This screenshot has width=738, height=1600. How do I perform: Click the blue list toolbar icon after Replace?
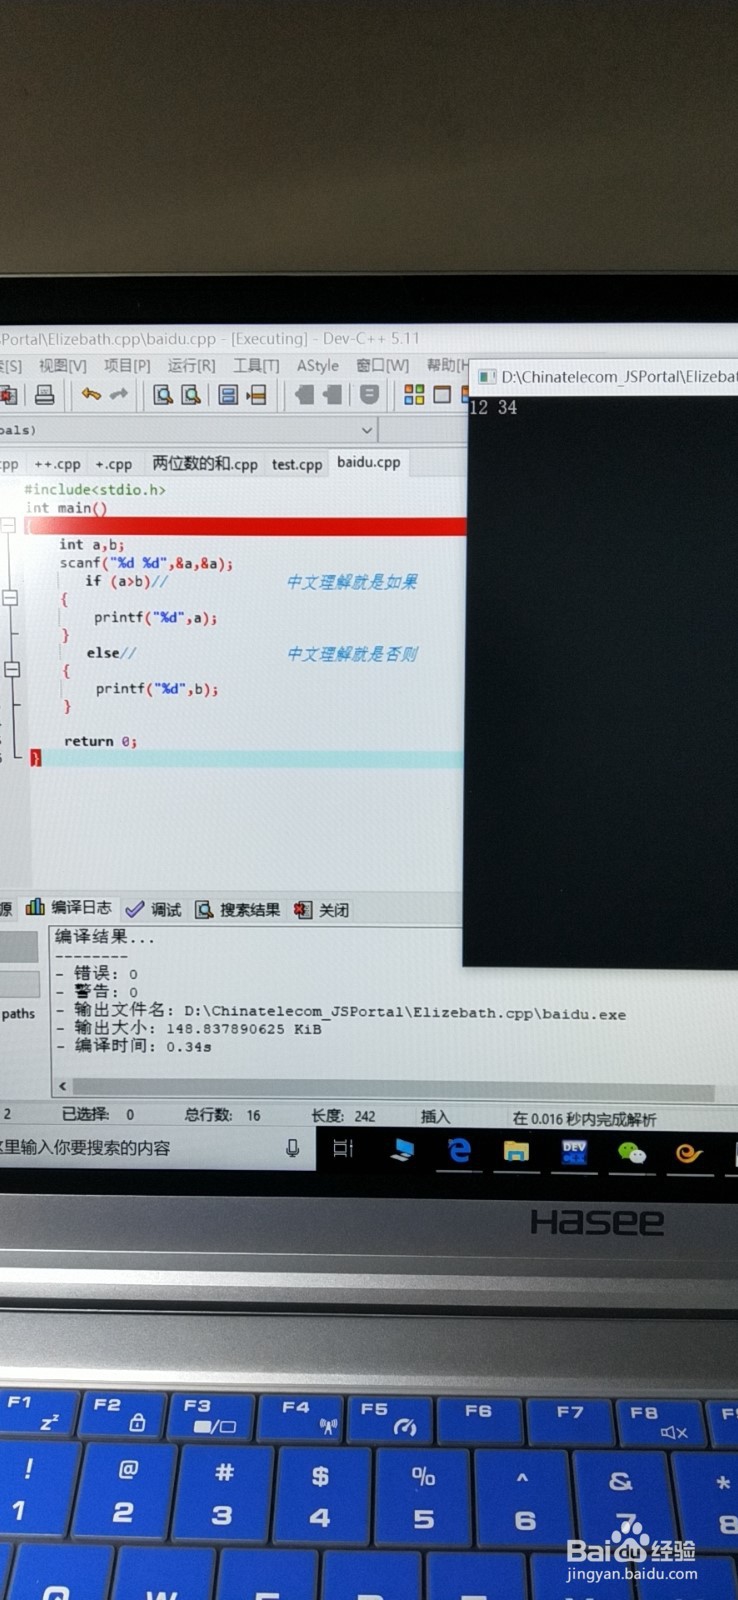tap(228, 395)
